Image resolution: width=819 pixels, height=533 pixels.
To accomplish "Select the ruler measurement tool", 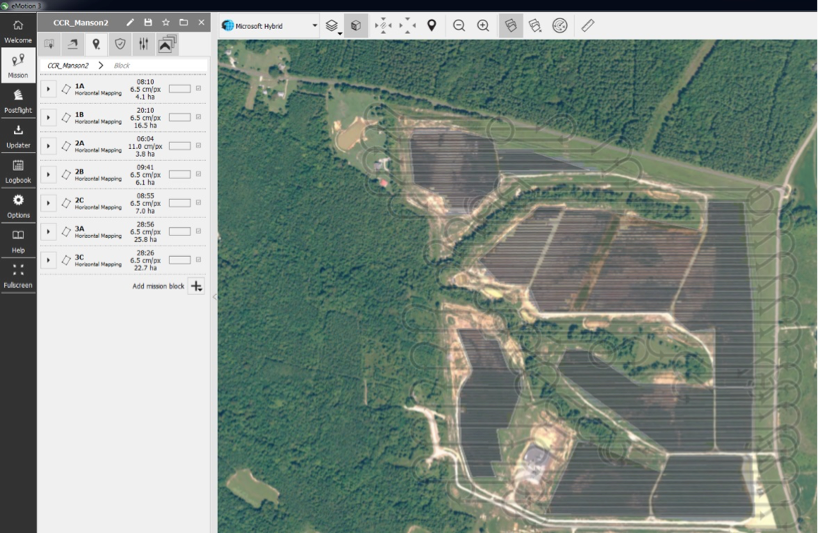I will click(588, 26).
